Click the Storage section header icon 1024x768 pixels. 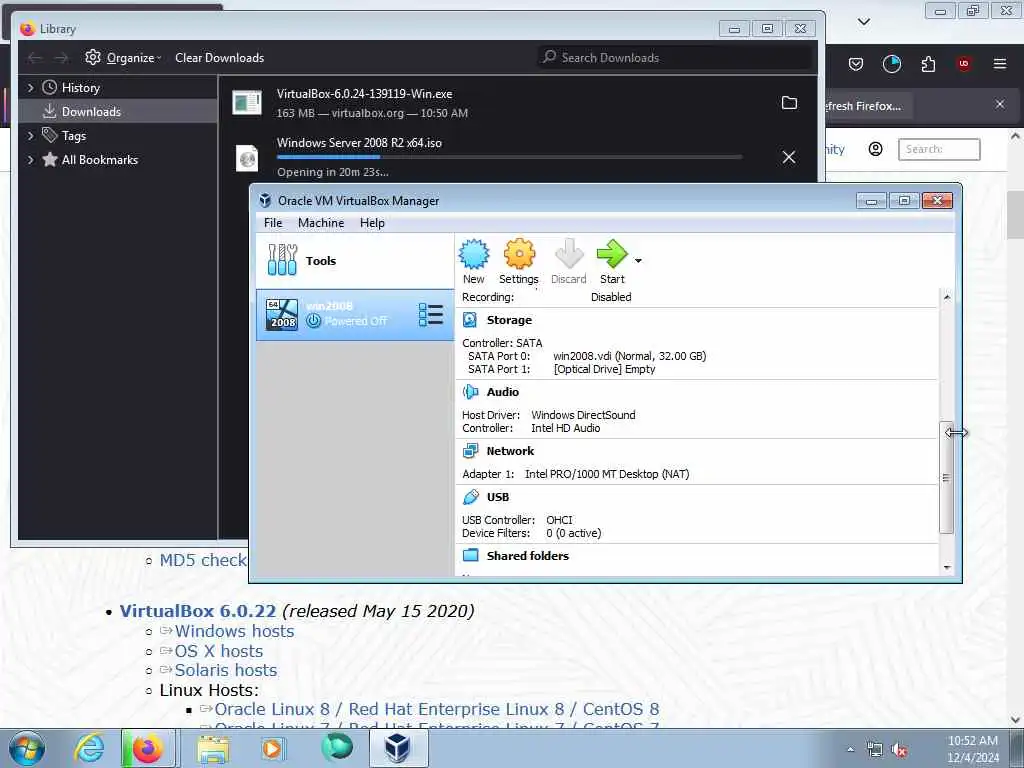(x=470, y=320)
